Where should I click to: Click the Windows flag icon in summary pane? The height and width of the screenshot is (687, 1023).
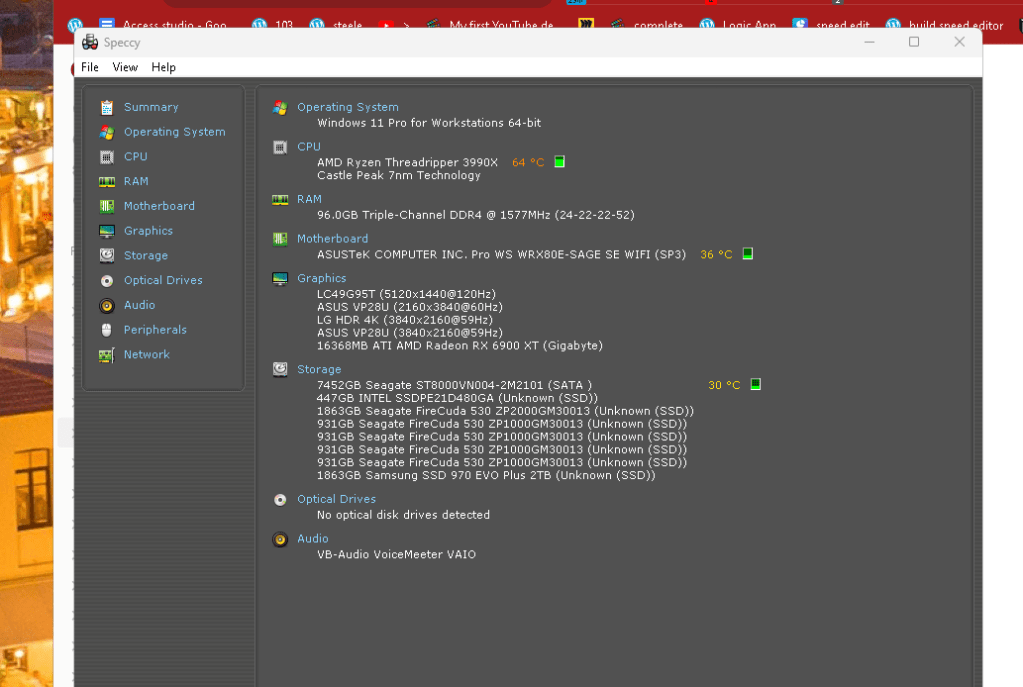click(280, 108)
